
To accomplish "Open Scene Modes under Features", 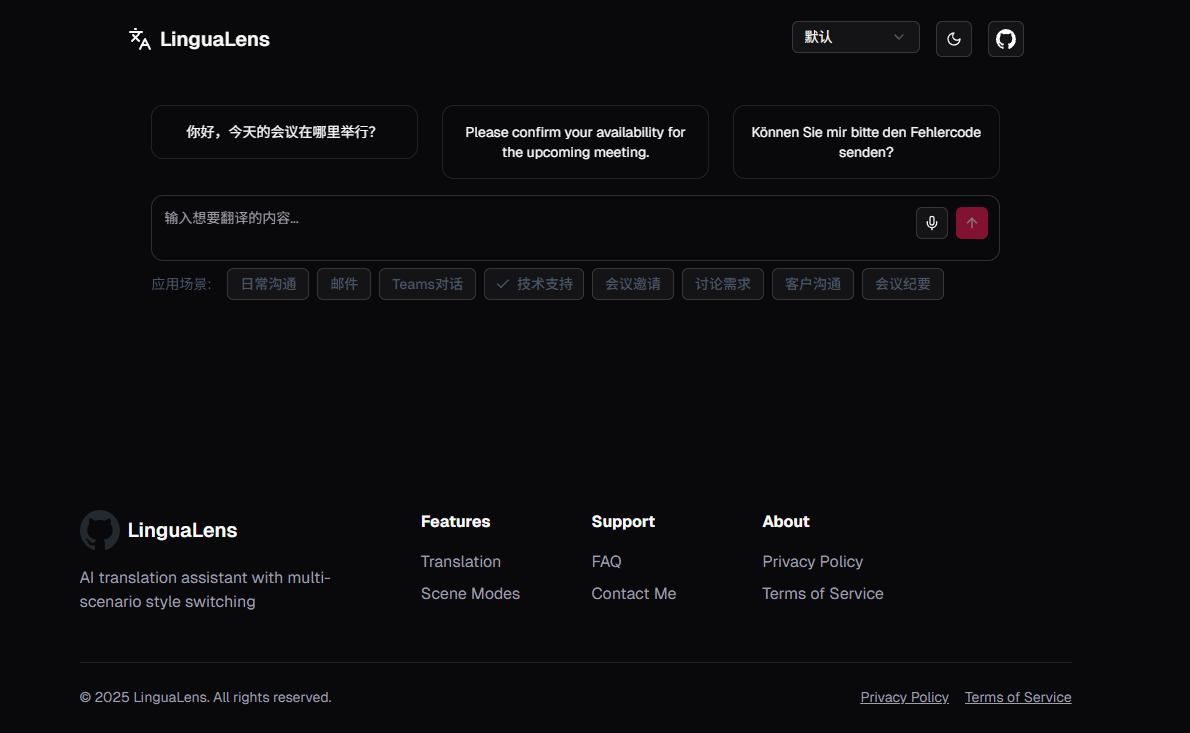I will pyautogui.click(x=471, y=593).
